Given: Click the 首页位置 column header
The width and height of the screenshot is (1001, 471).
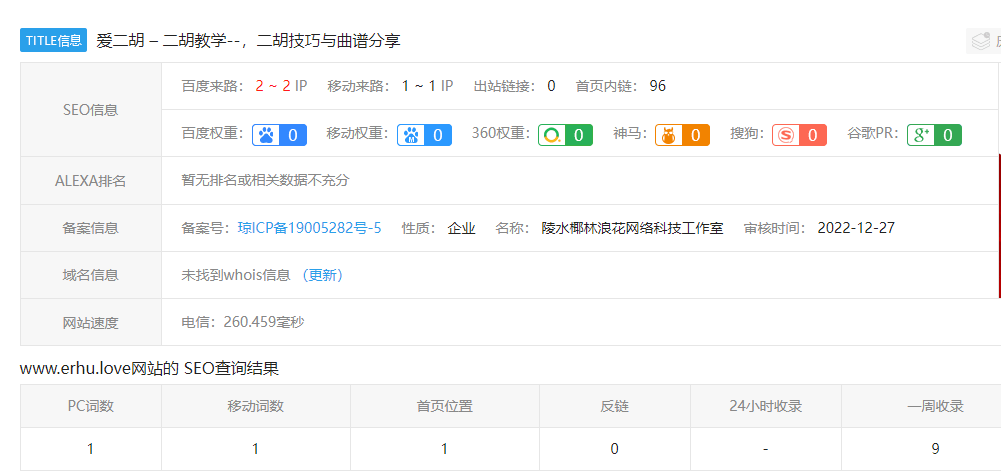Looking at the screenshot, I should (444, 406).
